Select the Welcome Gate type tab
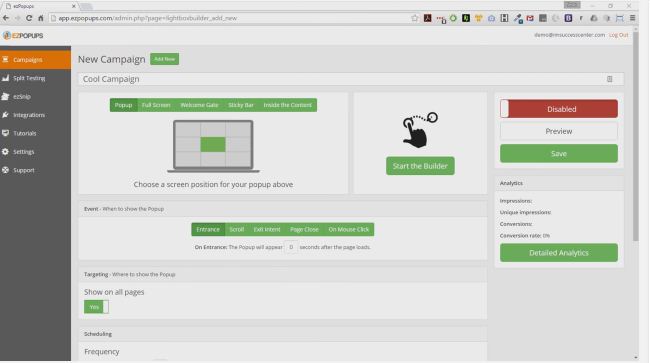 [x=199, y=105]
